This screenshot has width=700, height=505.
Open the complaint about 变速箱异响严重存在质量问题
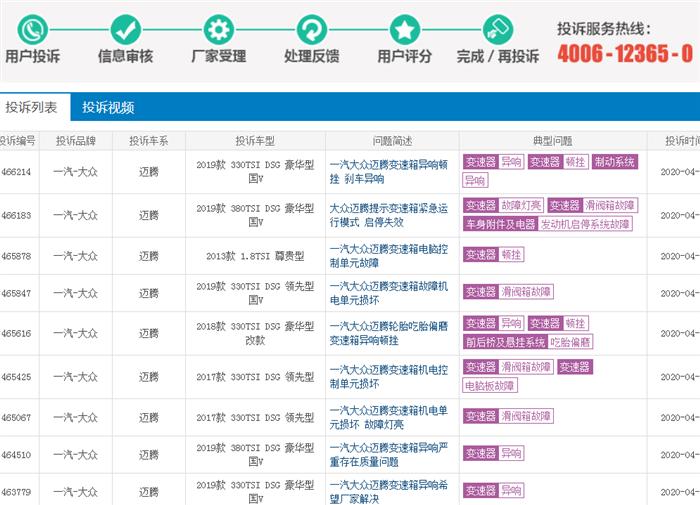coord(387,453)
